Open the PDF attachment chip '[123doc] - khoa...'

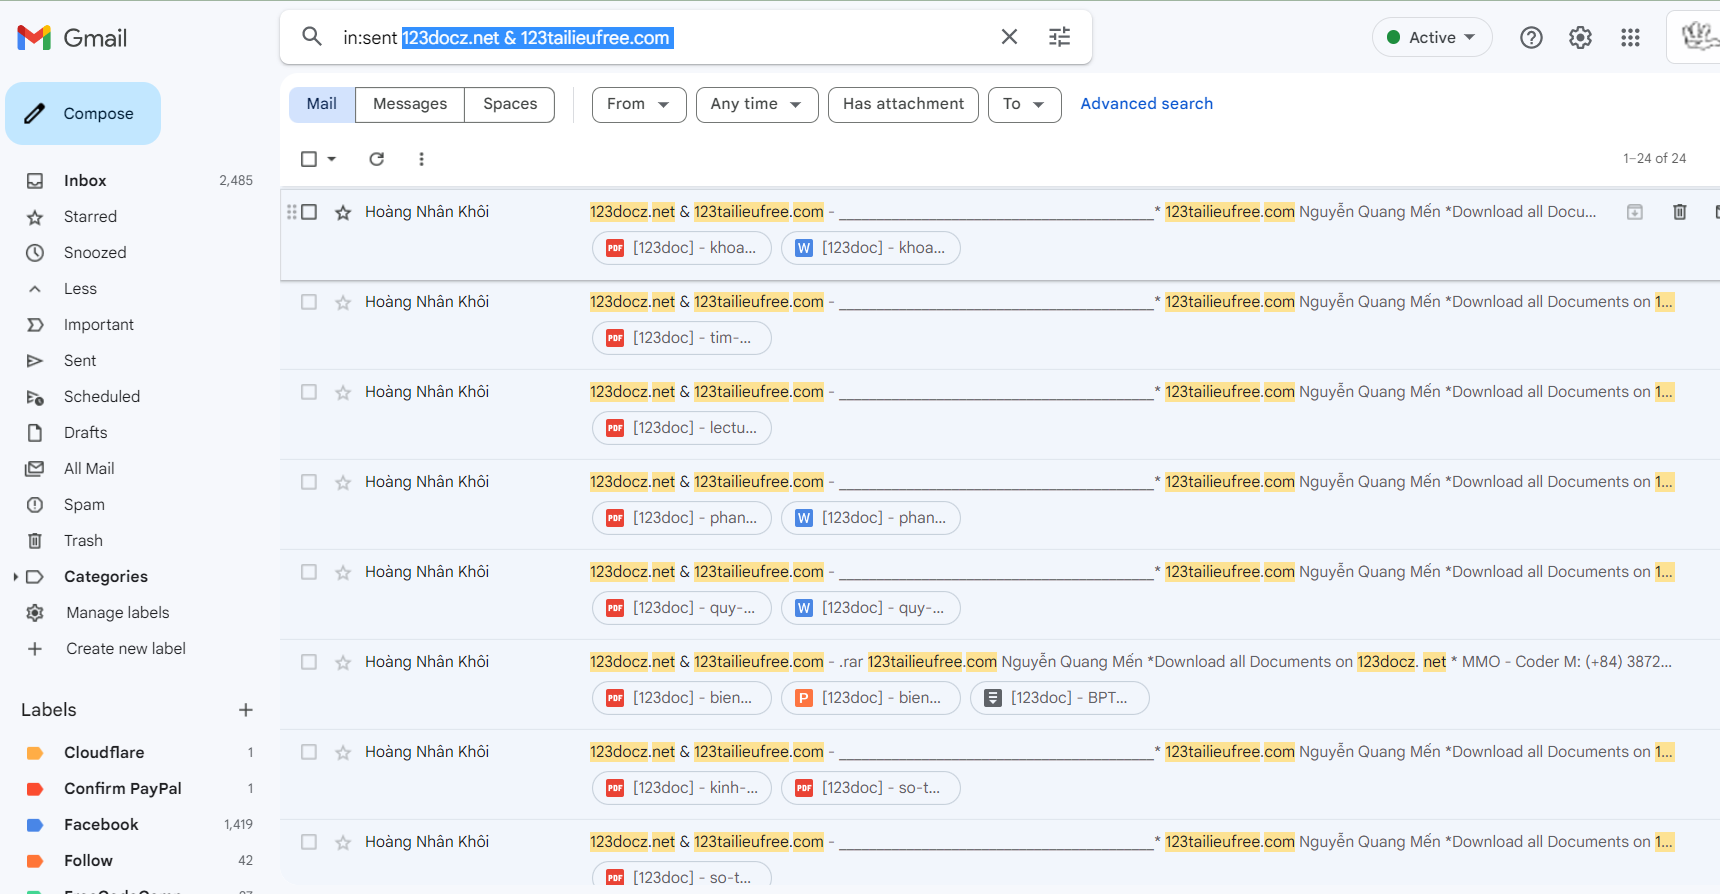point(682,248)
